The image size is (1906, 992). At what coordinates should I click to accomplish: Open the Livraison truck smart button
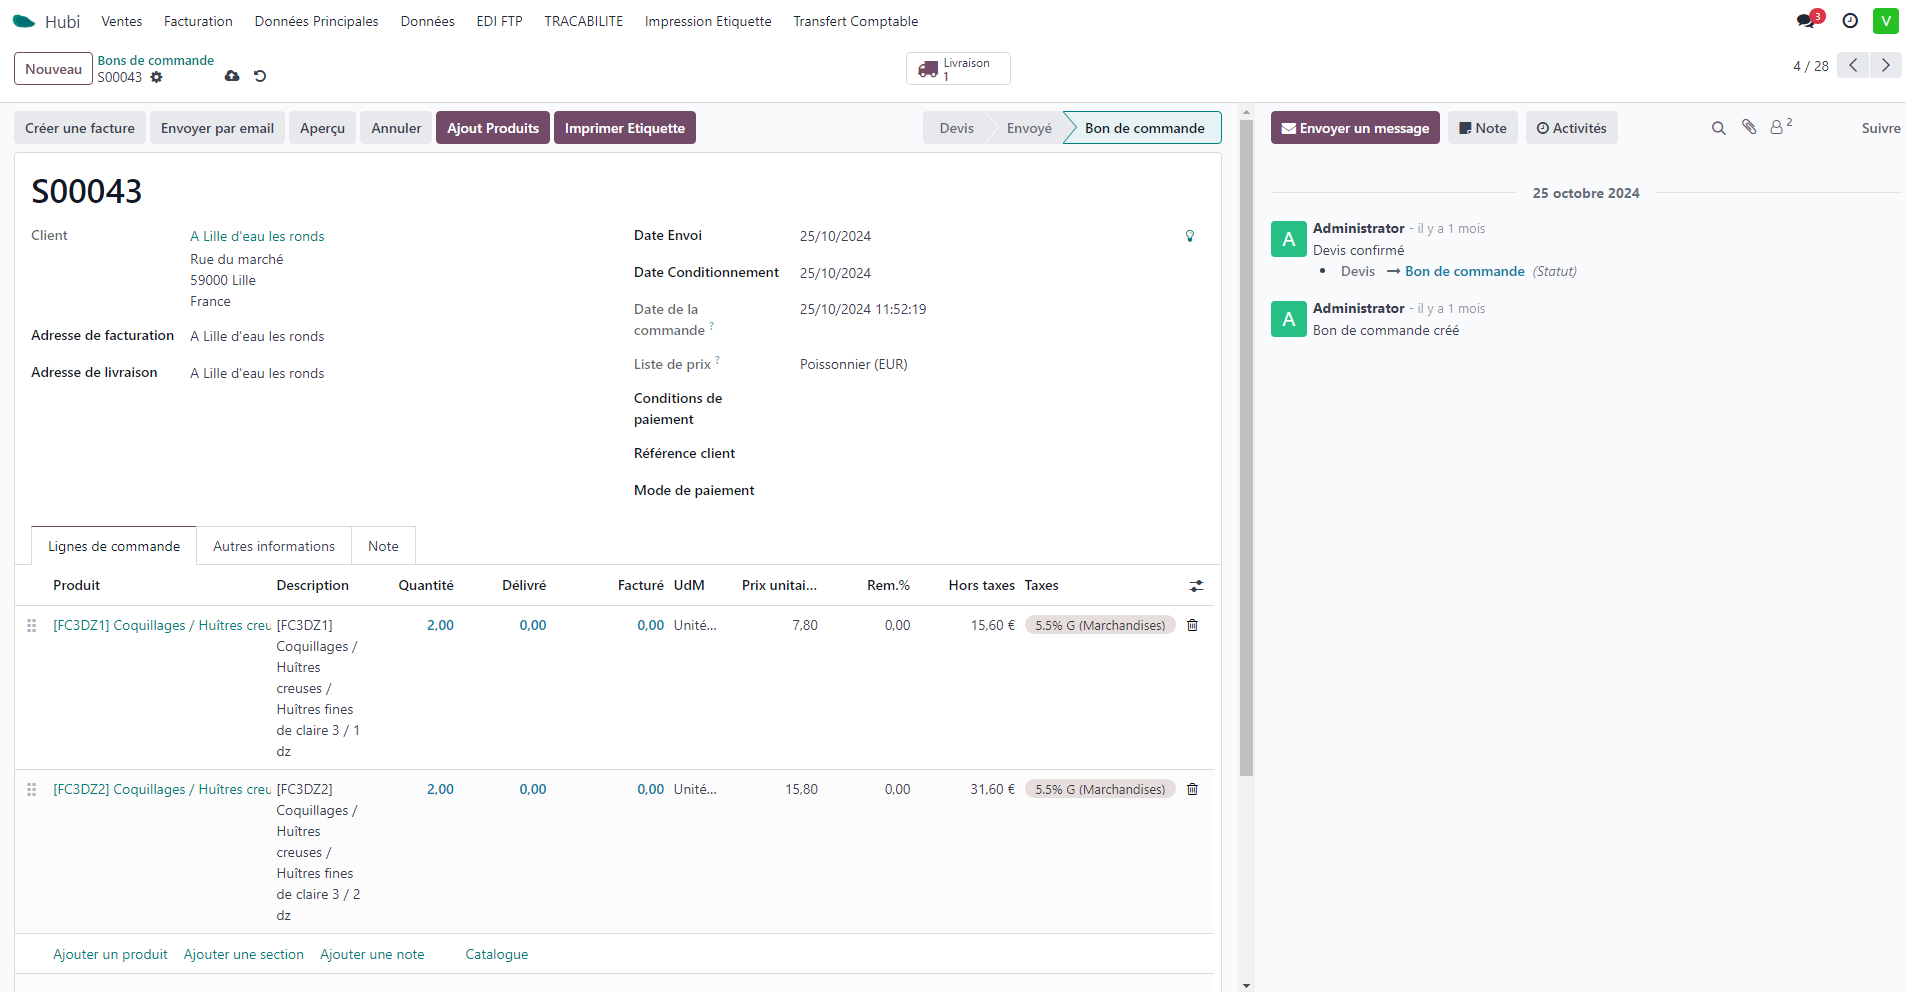pos(957,69)
